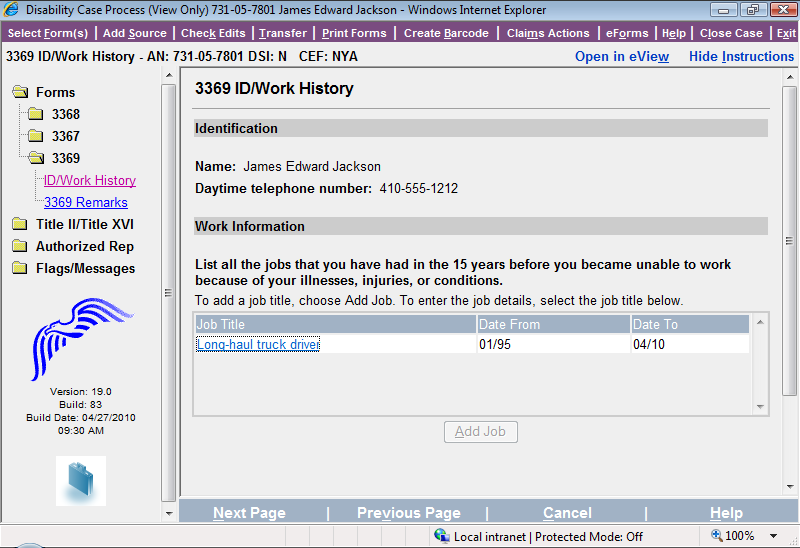Click the Open in eView link

[622, 56]
